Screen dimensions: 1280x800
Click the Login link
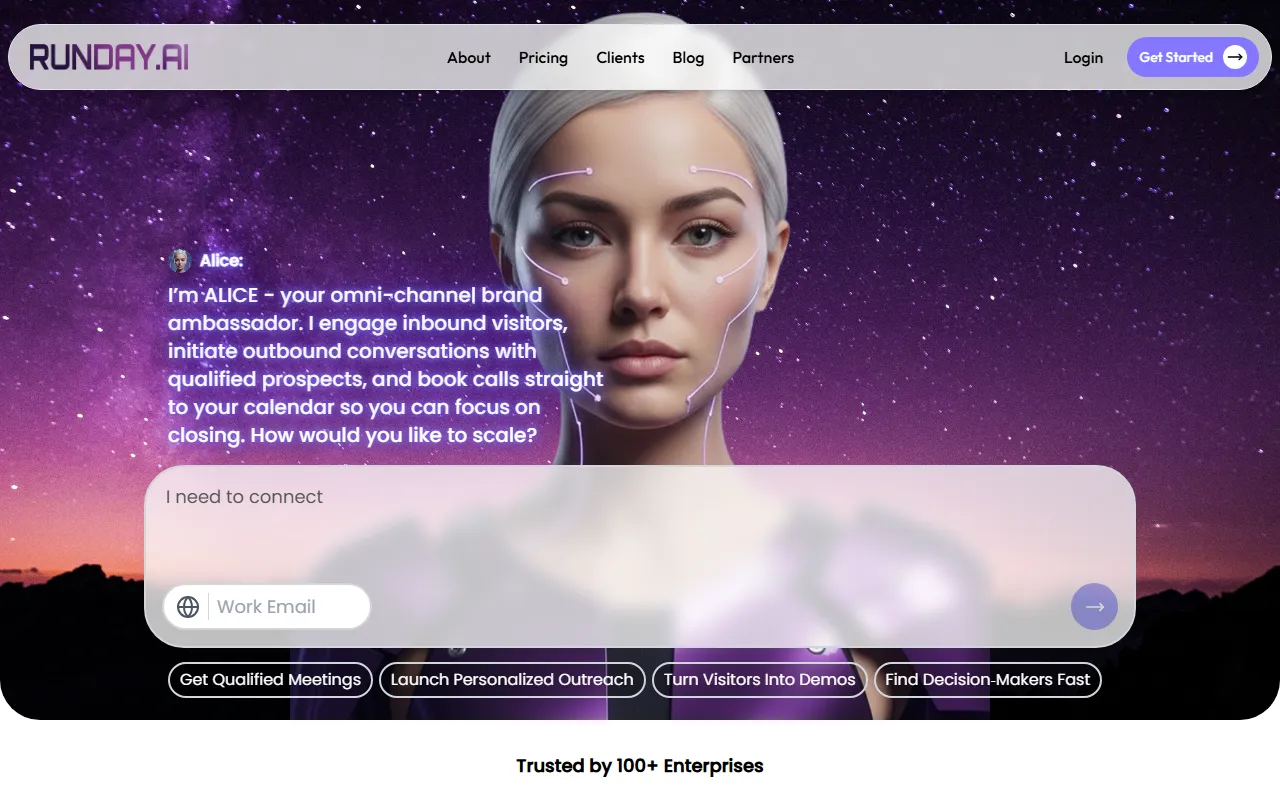point(1083,58)
